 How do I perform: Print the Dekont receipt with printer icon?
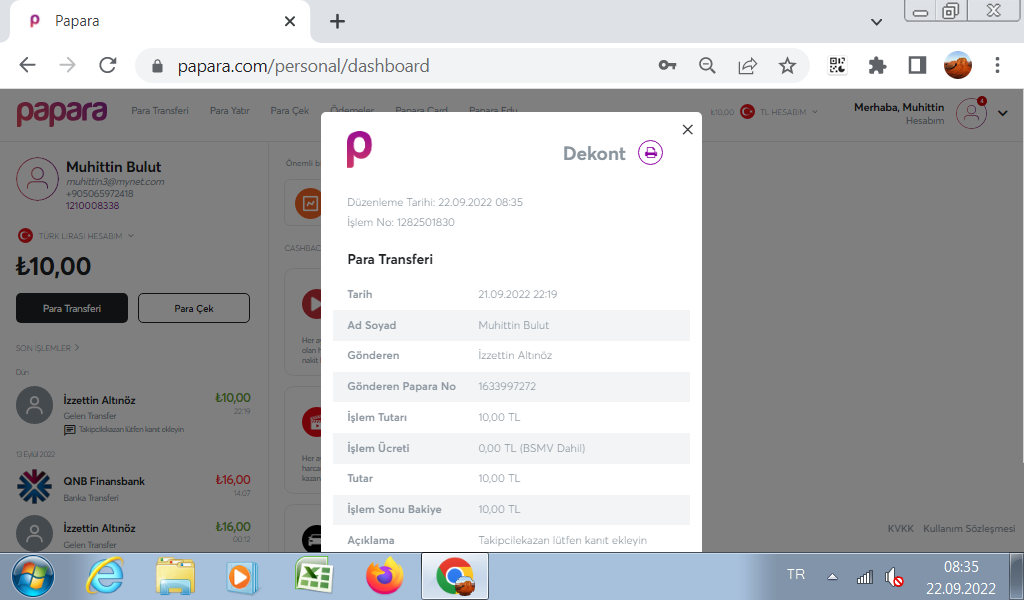point(650,153)
